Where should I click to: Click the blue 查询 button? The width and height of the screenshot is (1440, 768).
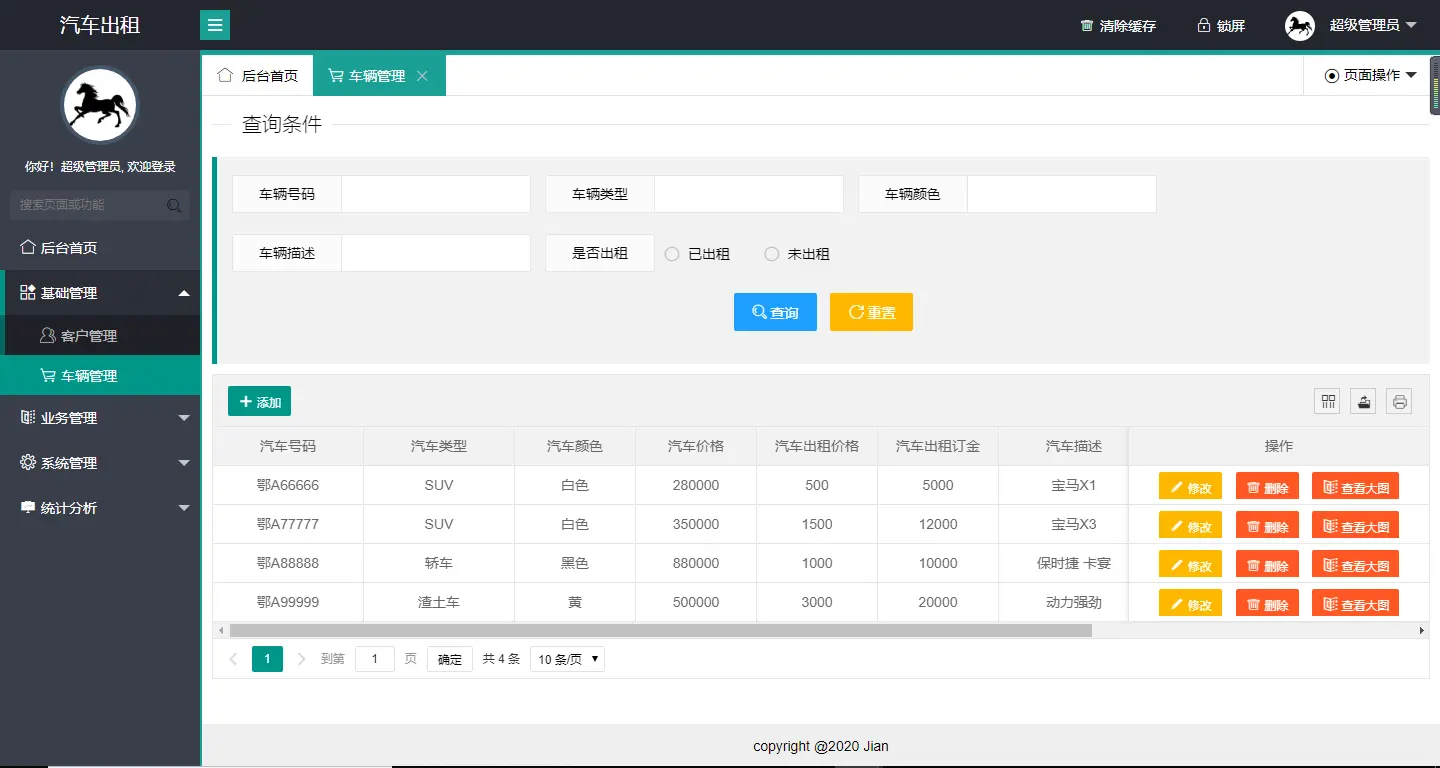775,312
